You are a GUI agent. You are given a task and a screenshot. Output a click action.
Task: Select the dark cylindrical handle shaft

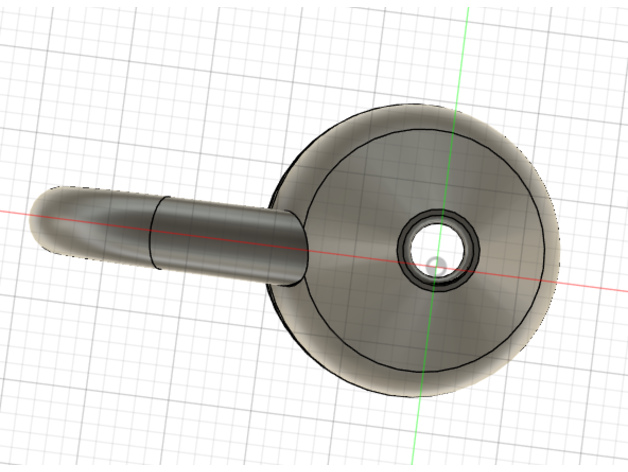[225, 235]
